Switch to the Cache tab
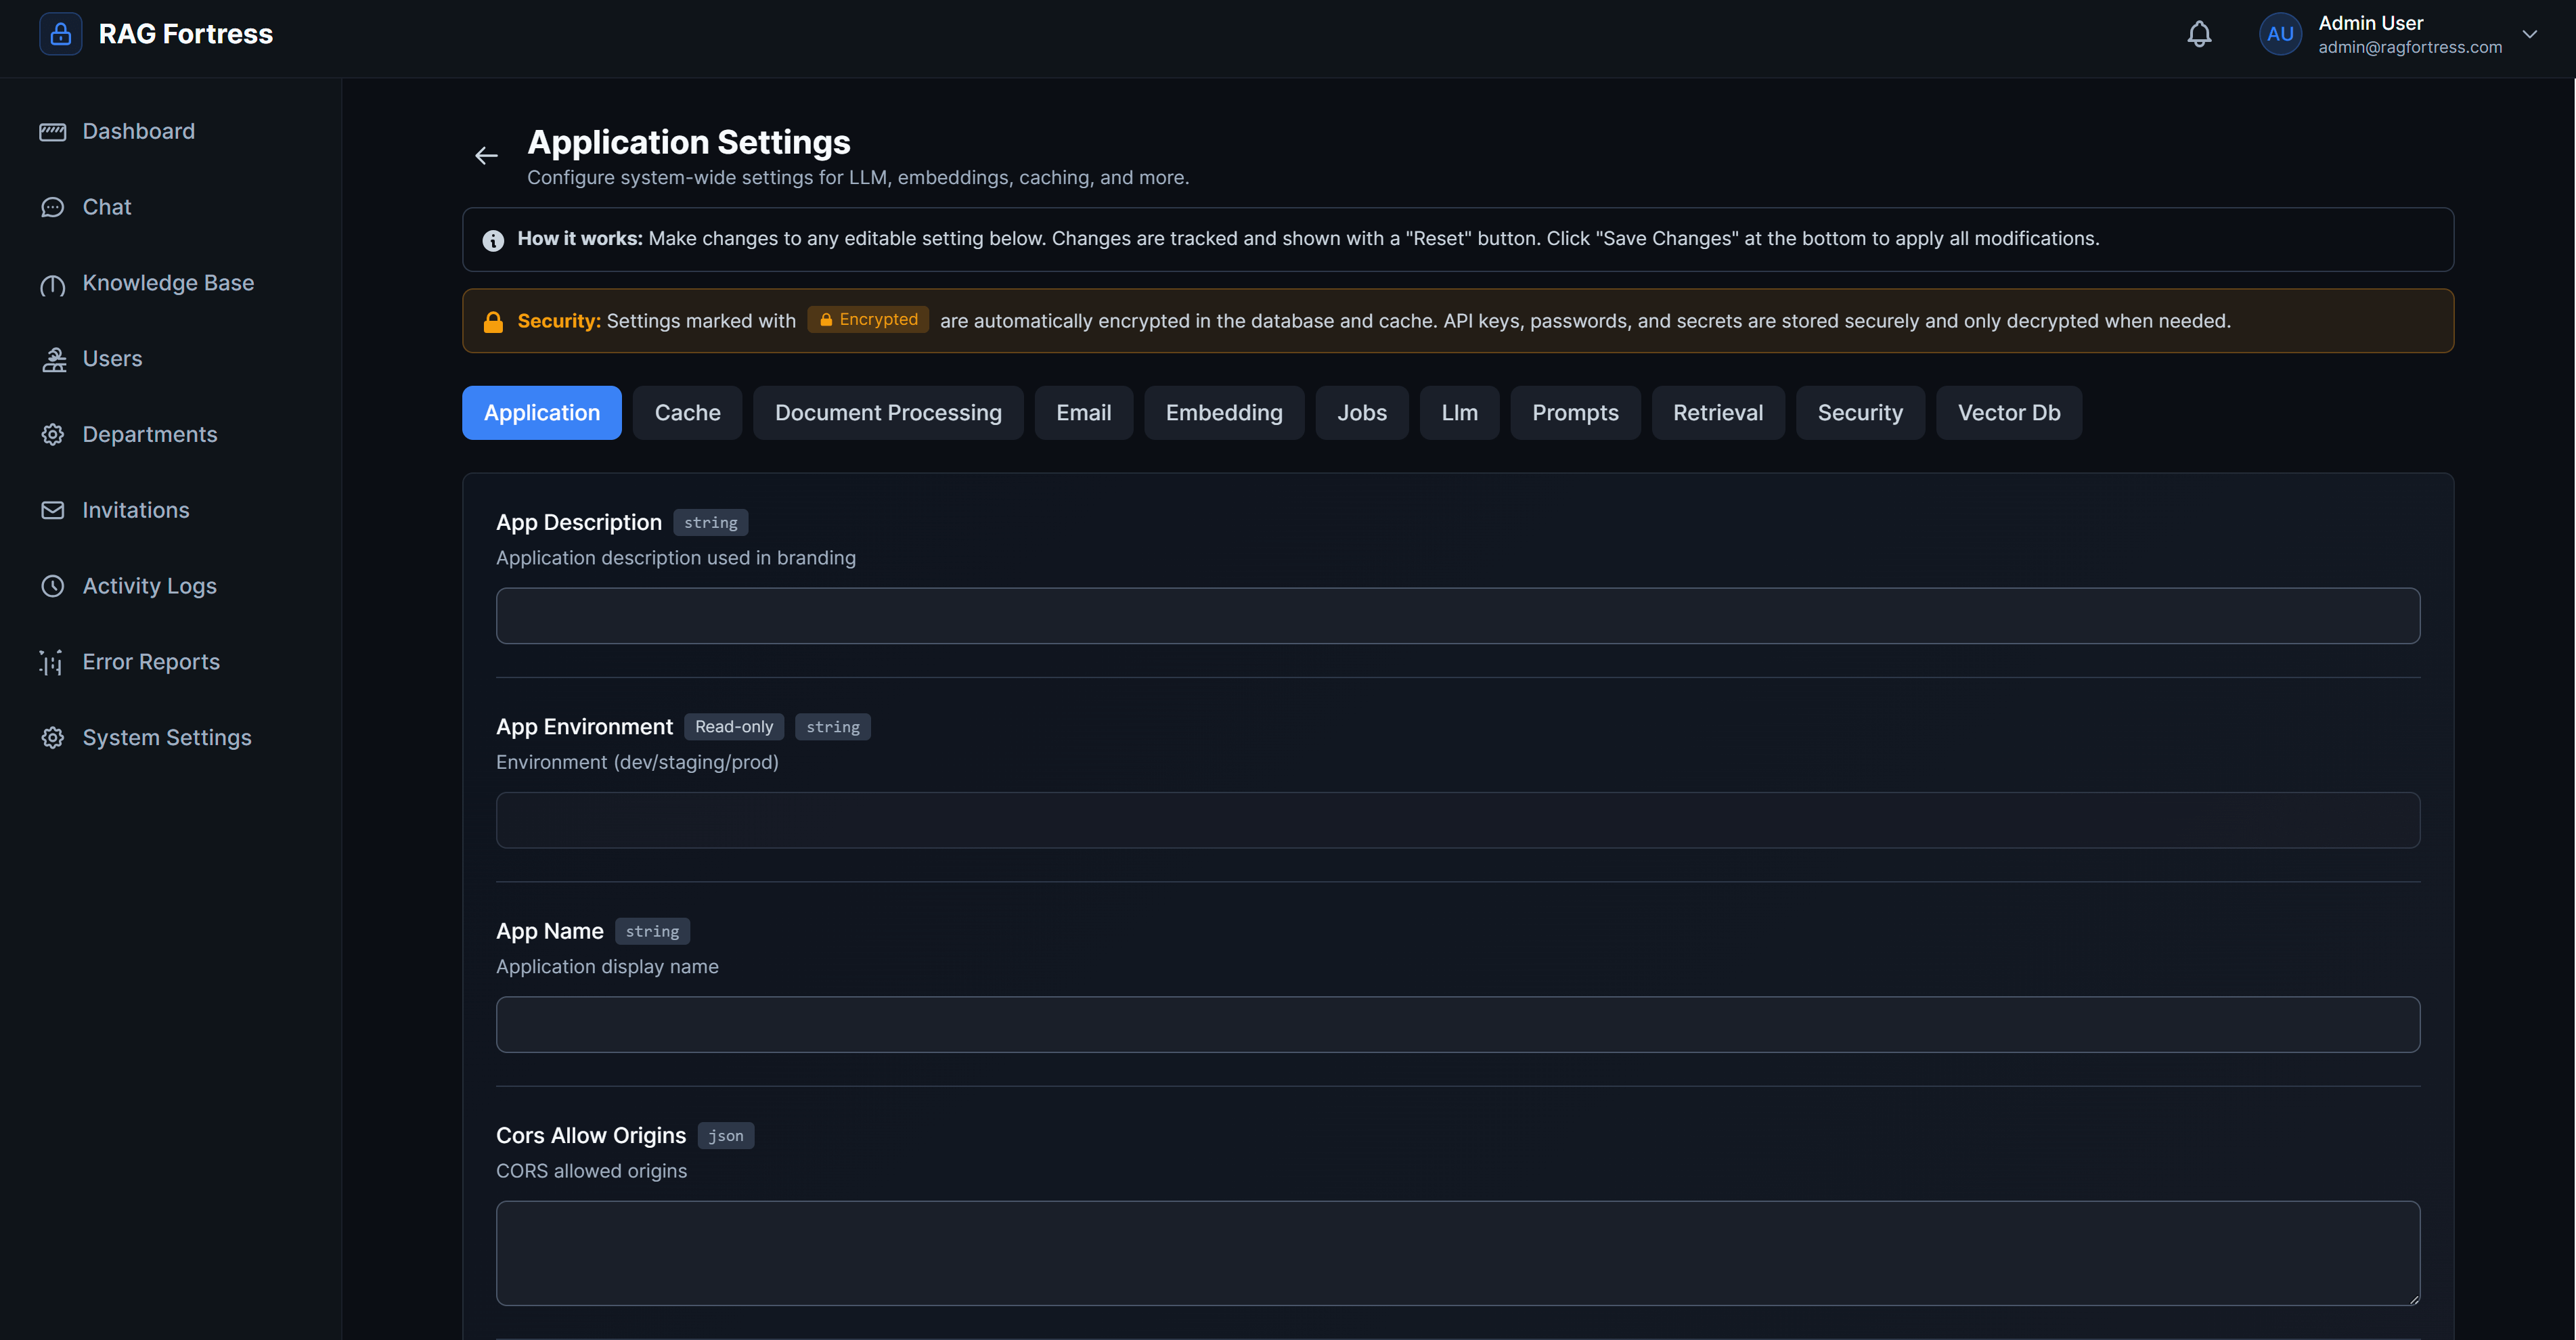Image resolution: width=2576 pixels, height=1340 pixels. (687, 412)
